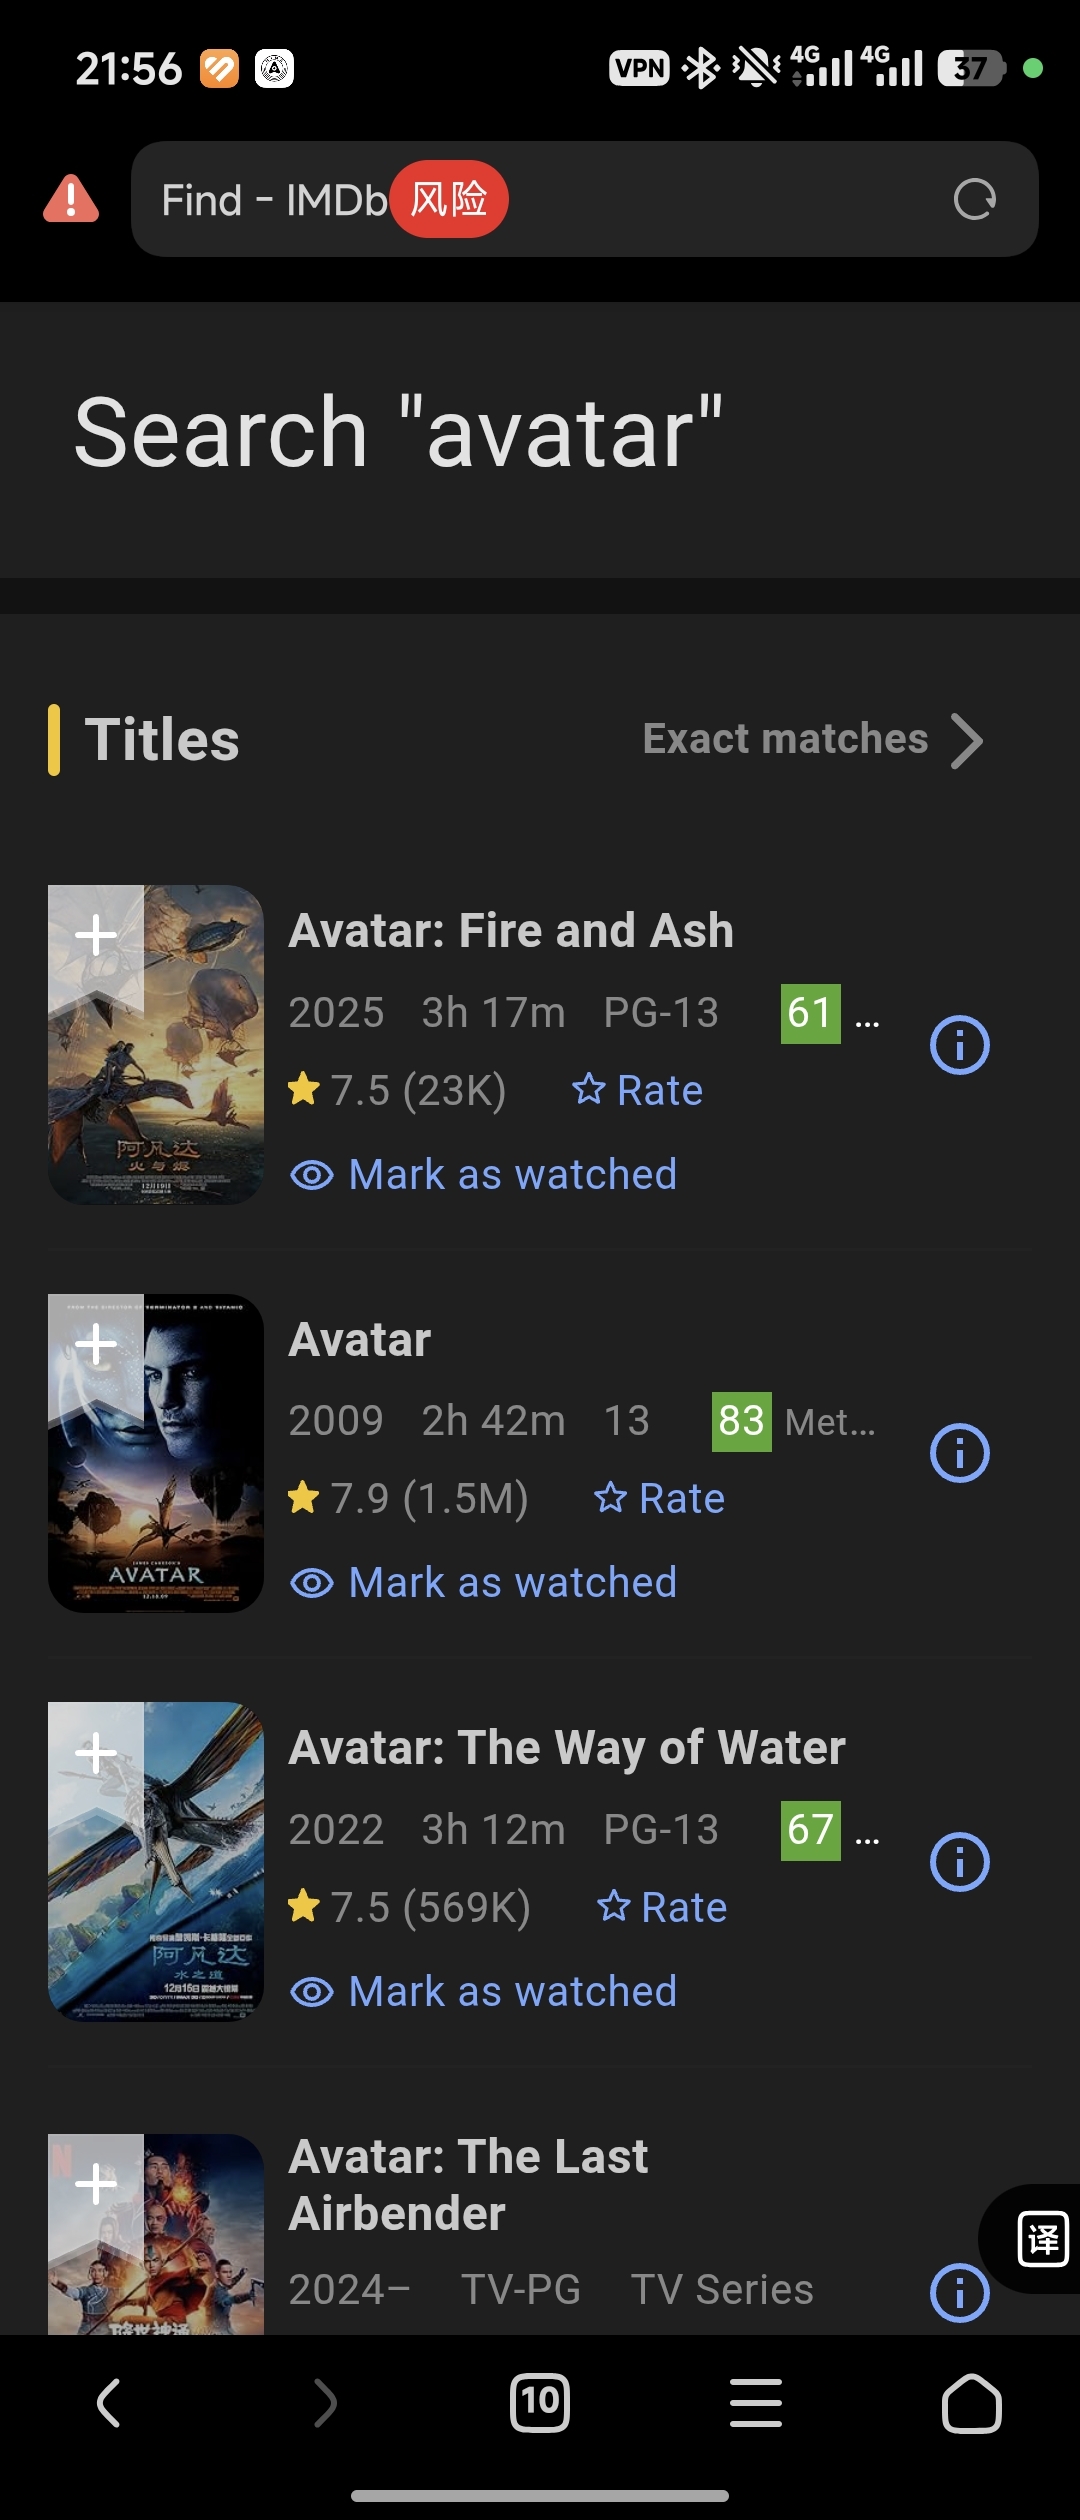
Task: Show info for Avatar: The Way of Water
Action: click(x=959, y=1862)
